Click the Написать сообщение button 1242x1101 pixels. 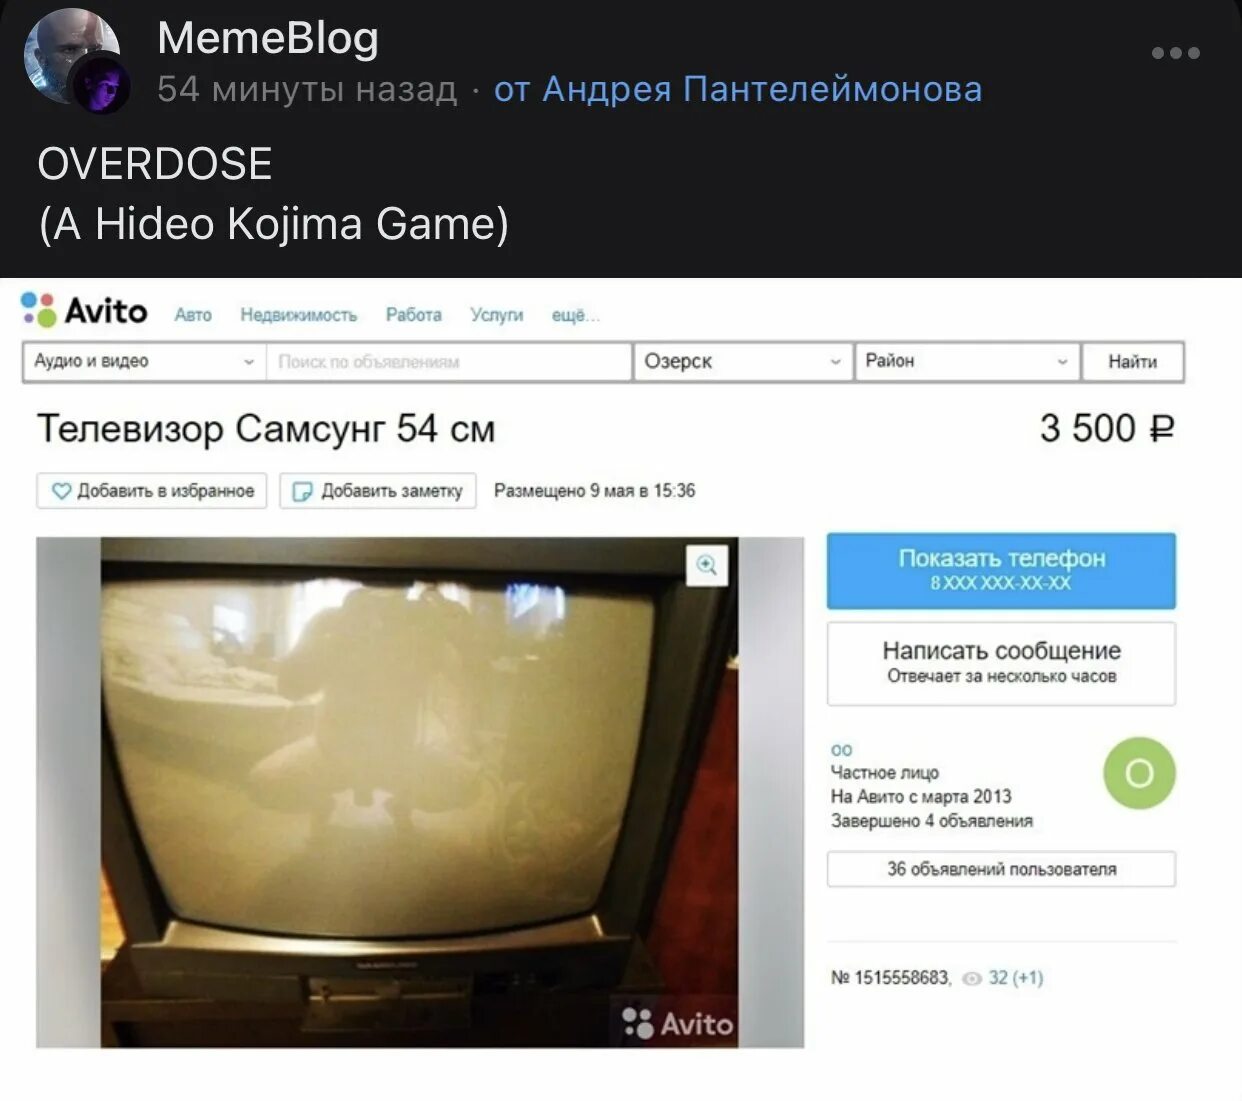point(1001,664)
